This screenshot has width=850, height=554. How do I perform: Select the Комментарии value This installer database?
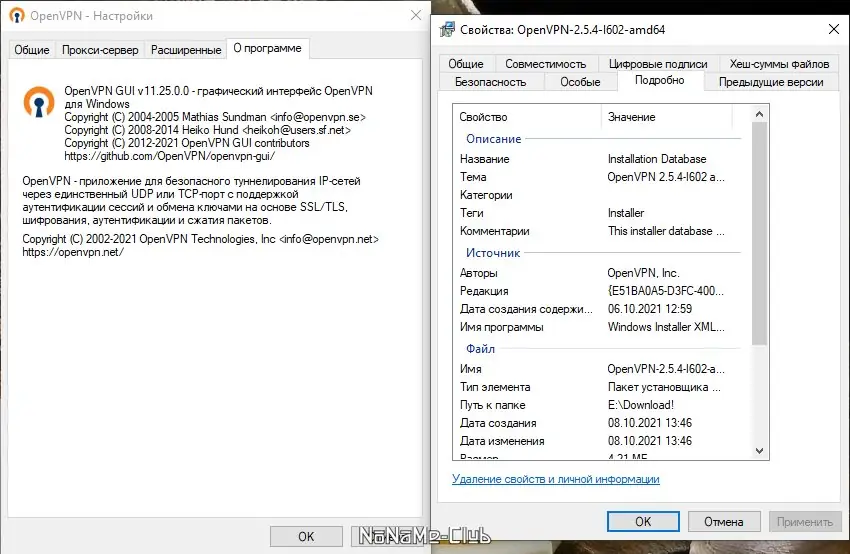666,231
